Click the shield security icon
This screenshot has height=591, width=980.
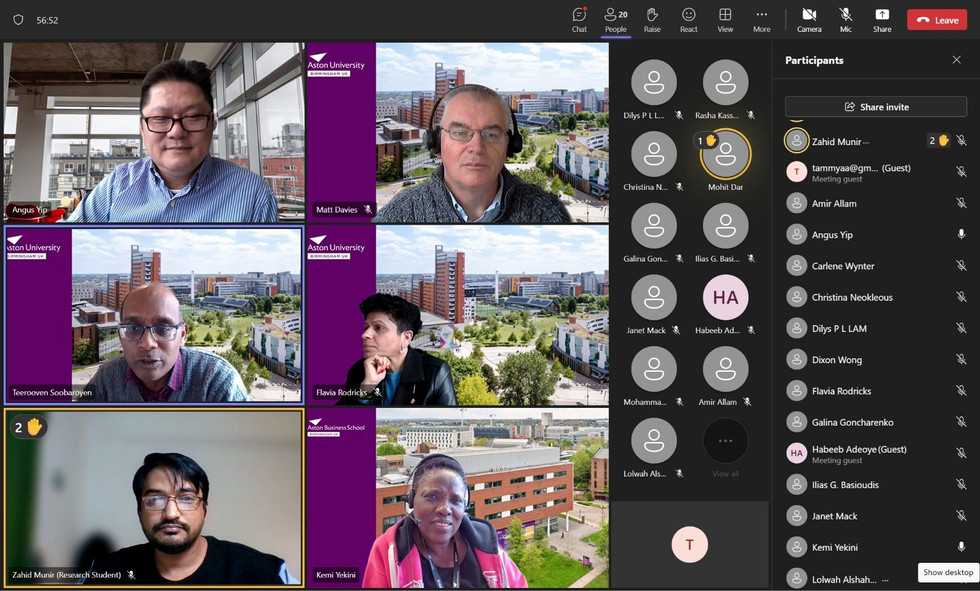tap(18, 20)
